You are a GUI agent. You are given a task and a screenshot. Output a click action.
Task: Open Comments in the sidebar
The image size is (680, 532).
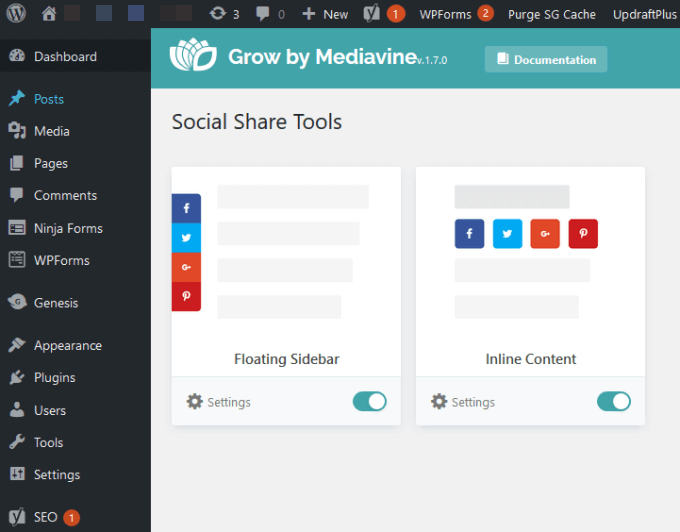point(65,196)
